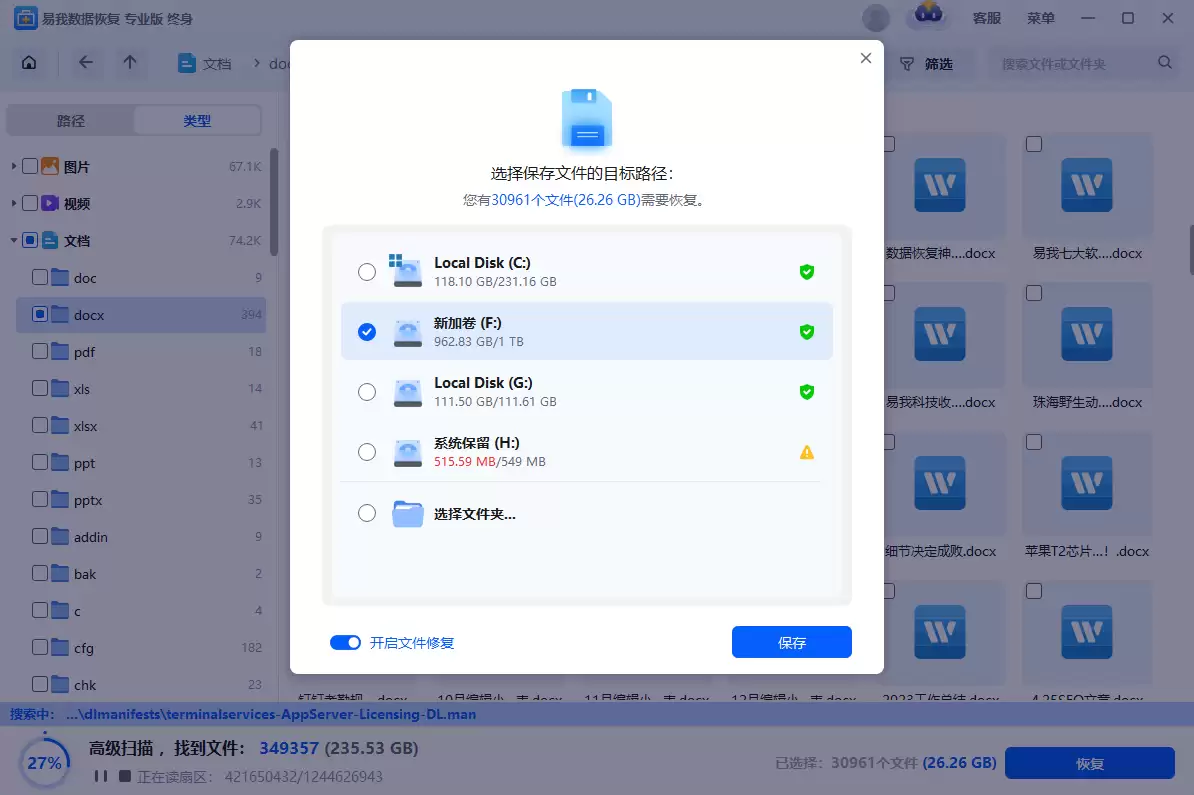
Task: Check the pdf folder checkbox
Action: pos(40,352)
